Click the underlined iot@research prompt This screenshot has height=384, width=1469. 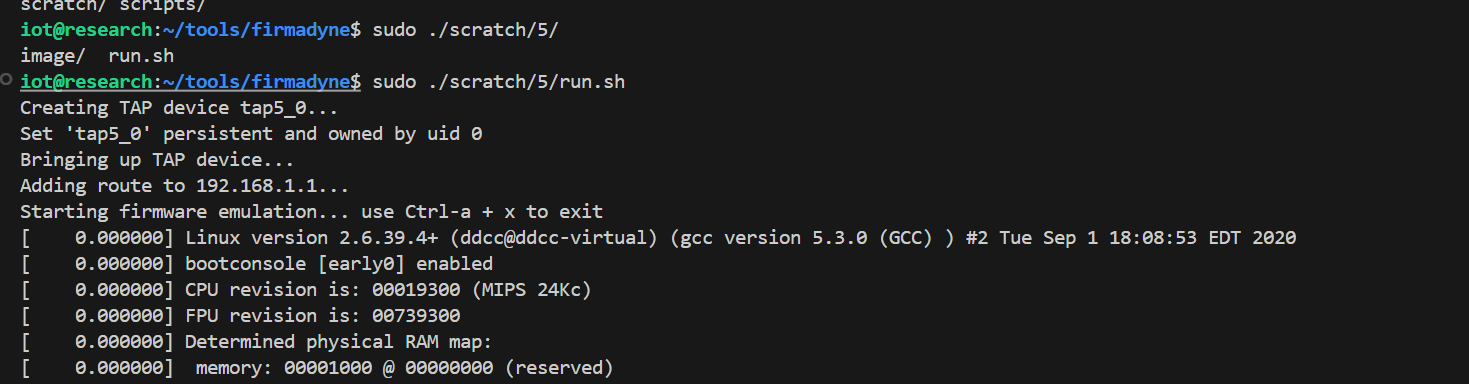click(86, 82)
